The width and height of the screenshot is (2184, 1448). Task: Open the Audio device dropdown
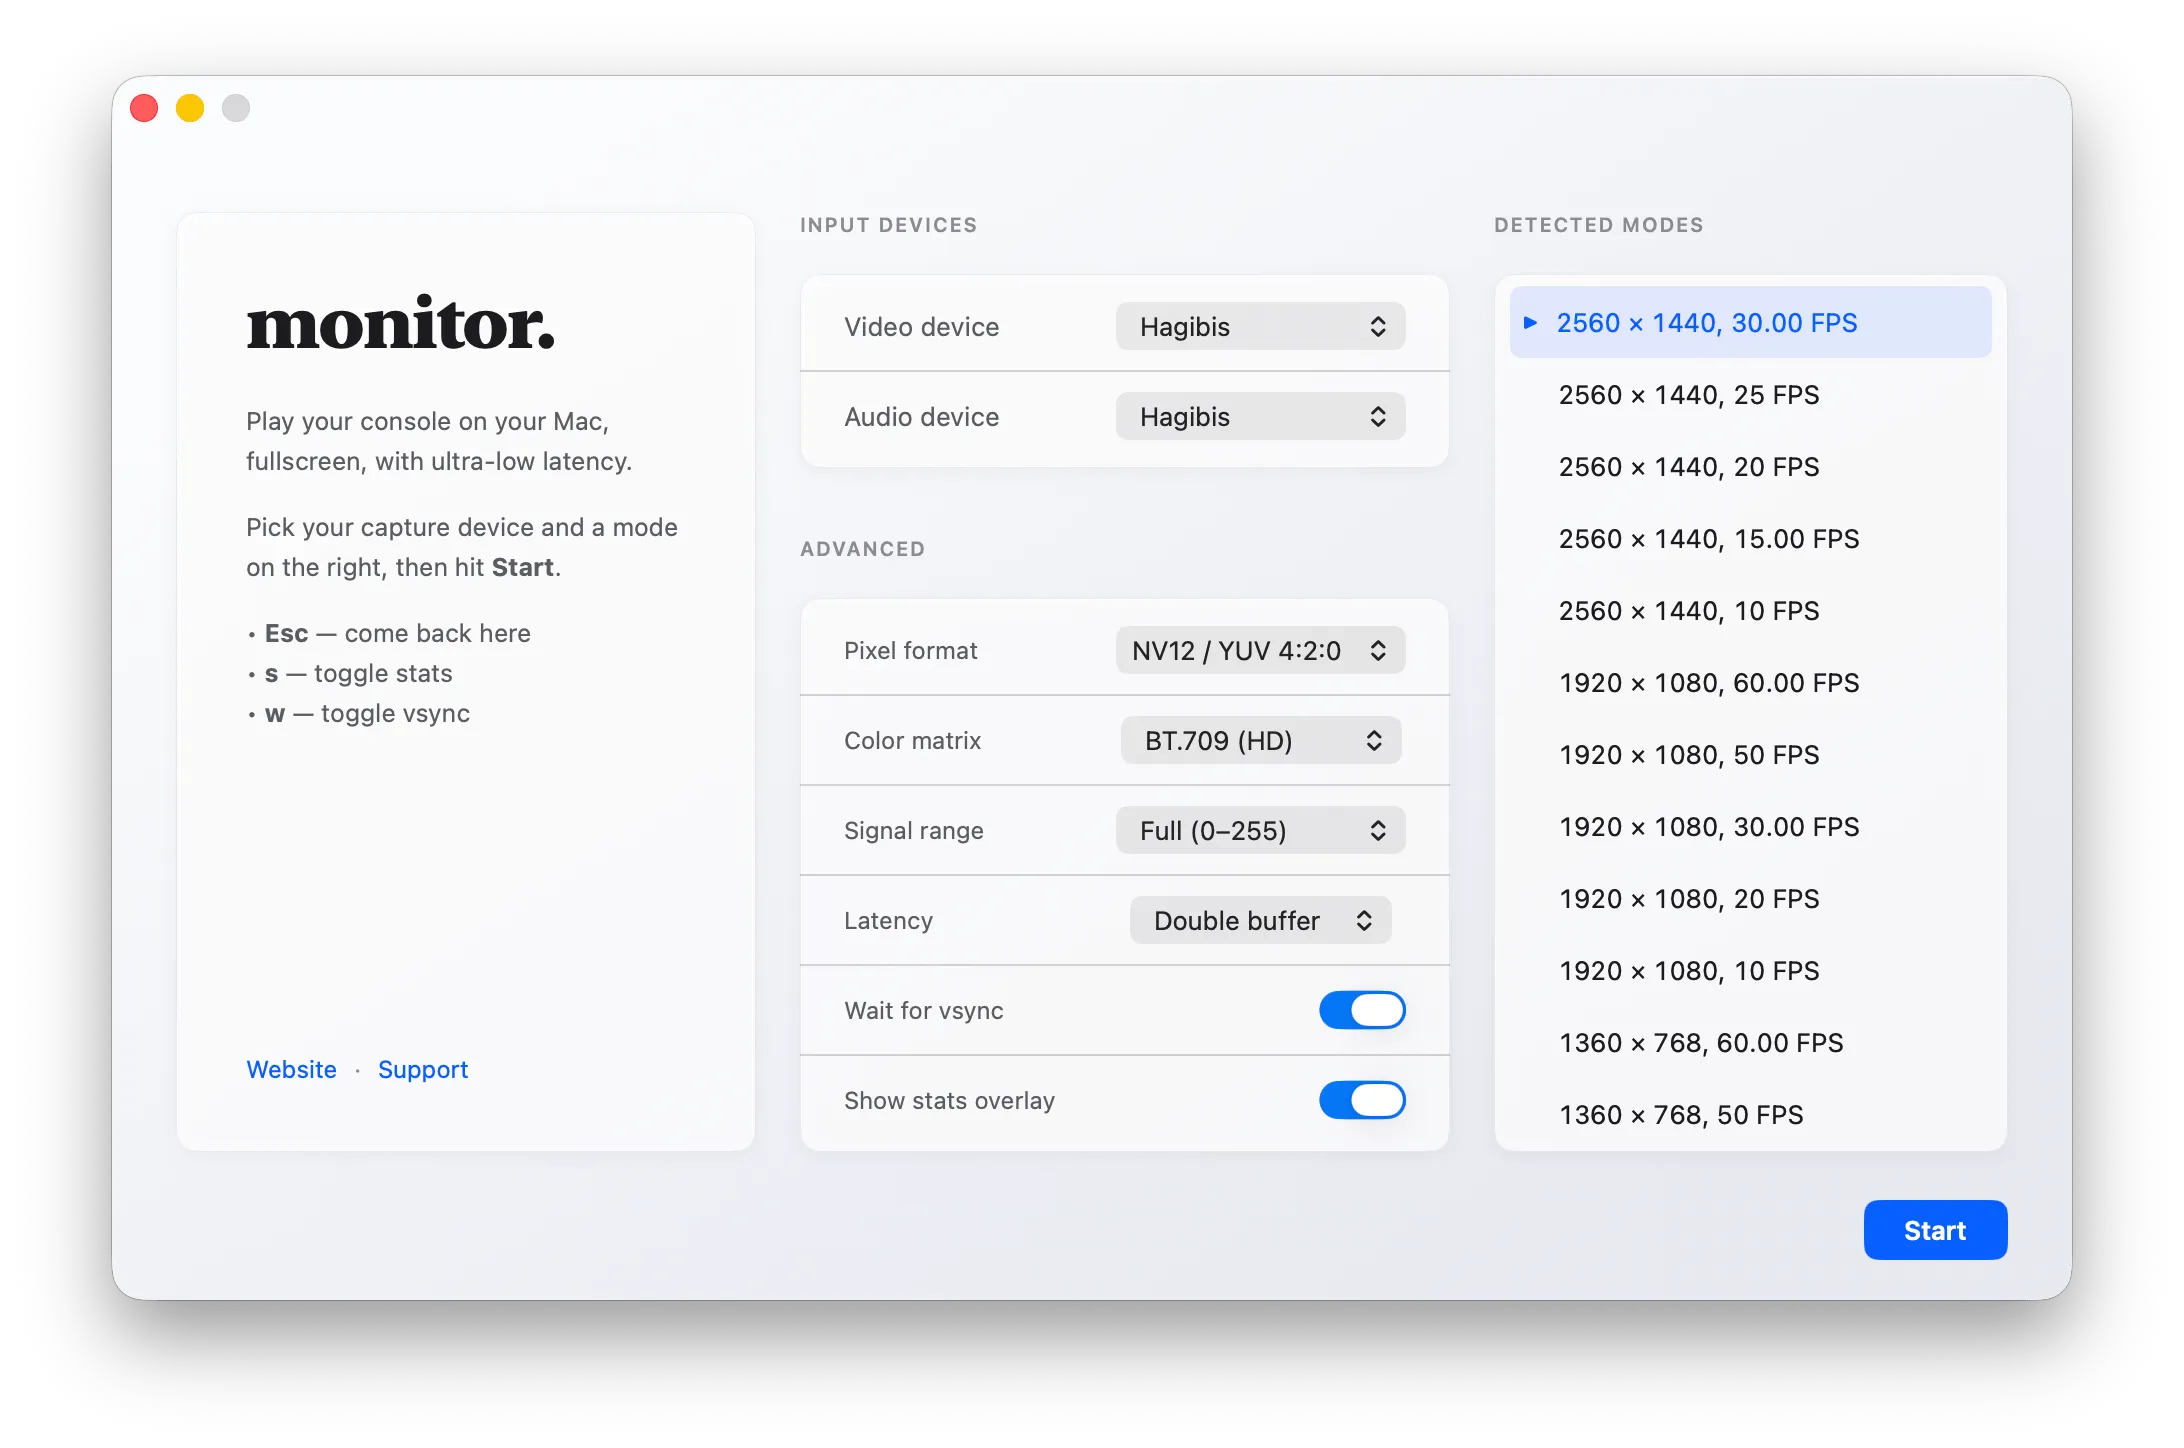(1260, 417)
